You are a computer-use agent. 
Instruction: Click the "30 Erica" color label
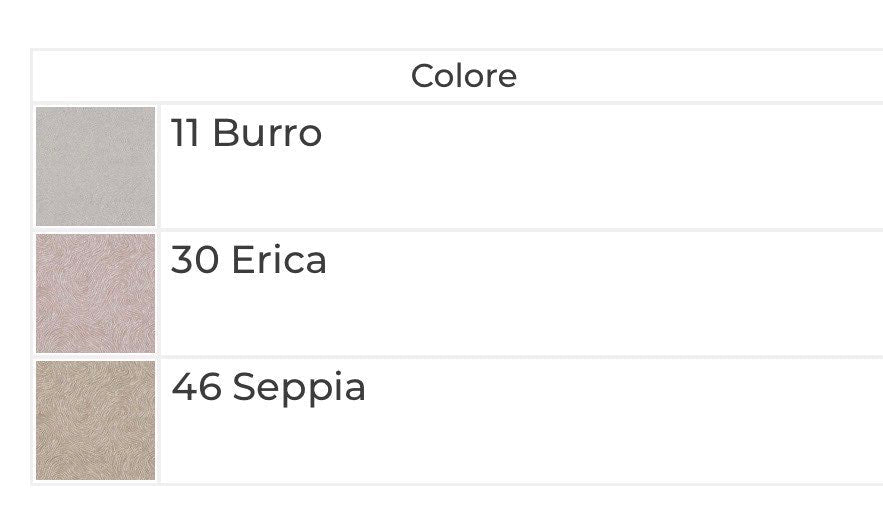pos(249,260)
